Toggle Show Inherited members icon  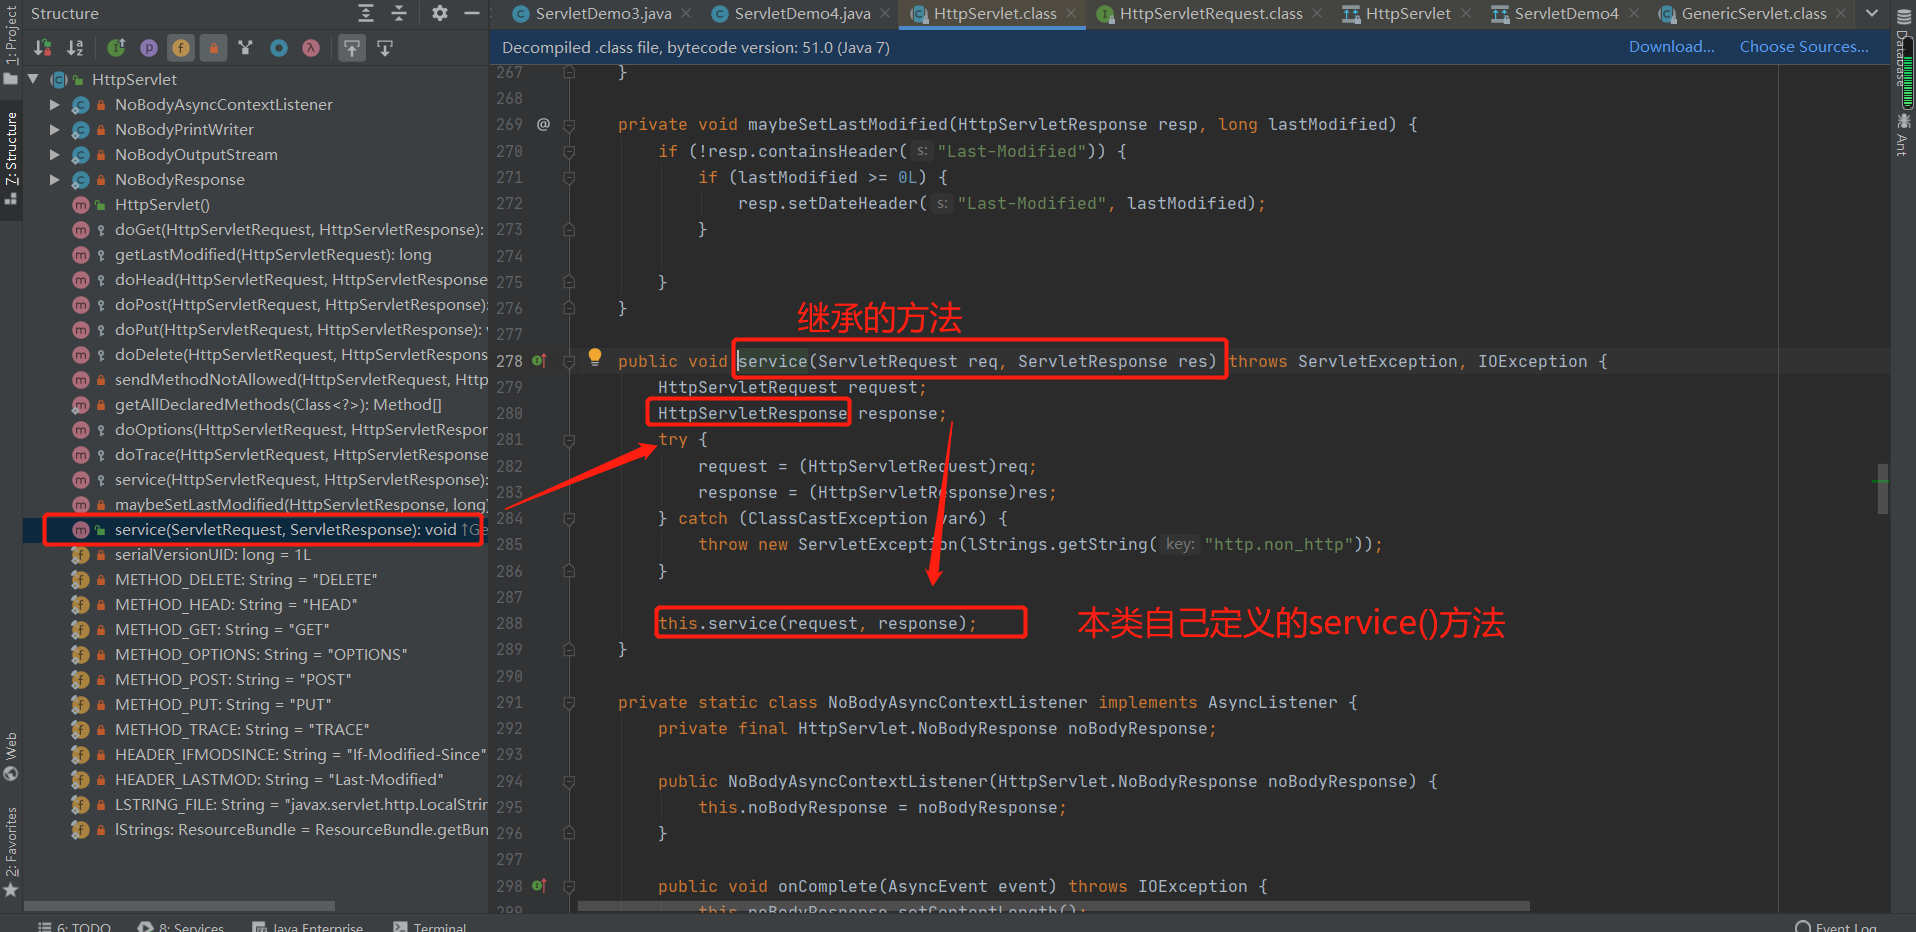116,48
